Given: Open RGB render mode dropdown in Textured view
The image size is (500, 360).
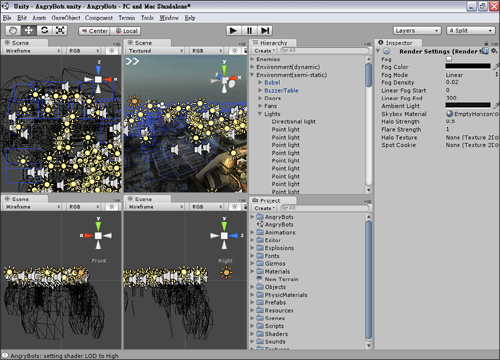Looking at the screenshot, I should pos(207,51).
